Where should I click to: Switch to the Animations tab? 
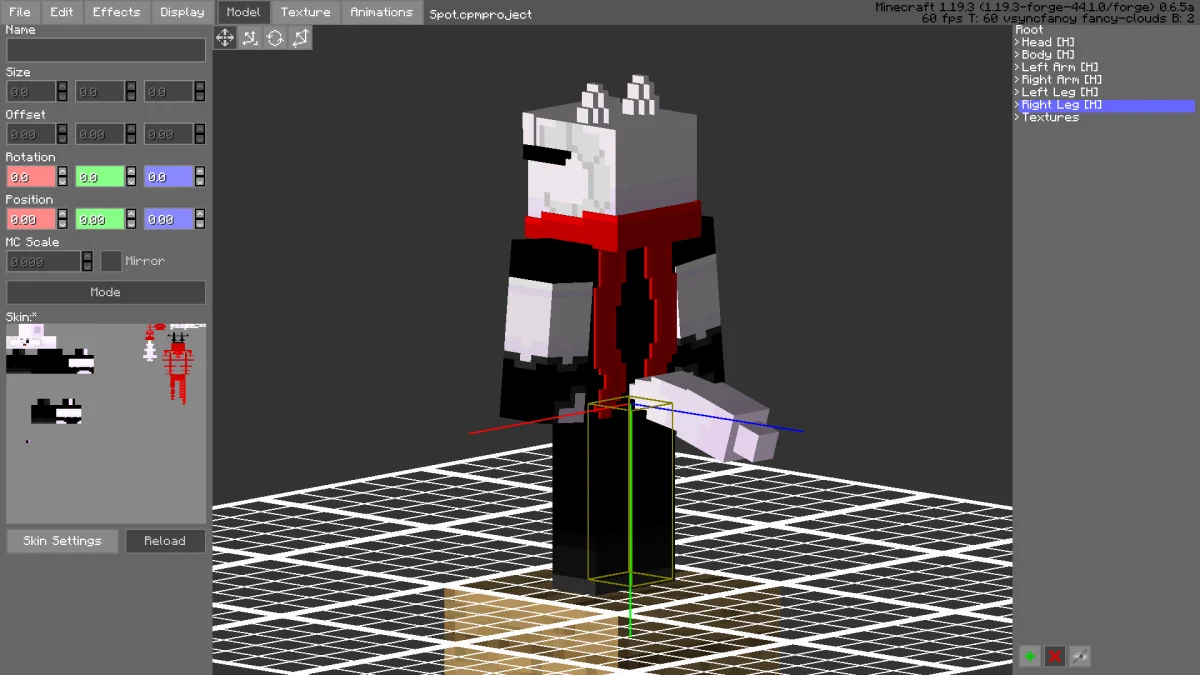381,12
